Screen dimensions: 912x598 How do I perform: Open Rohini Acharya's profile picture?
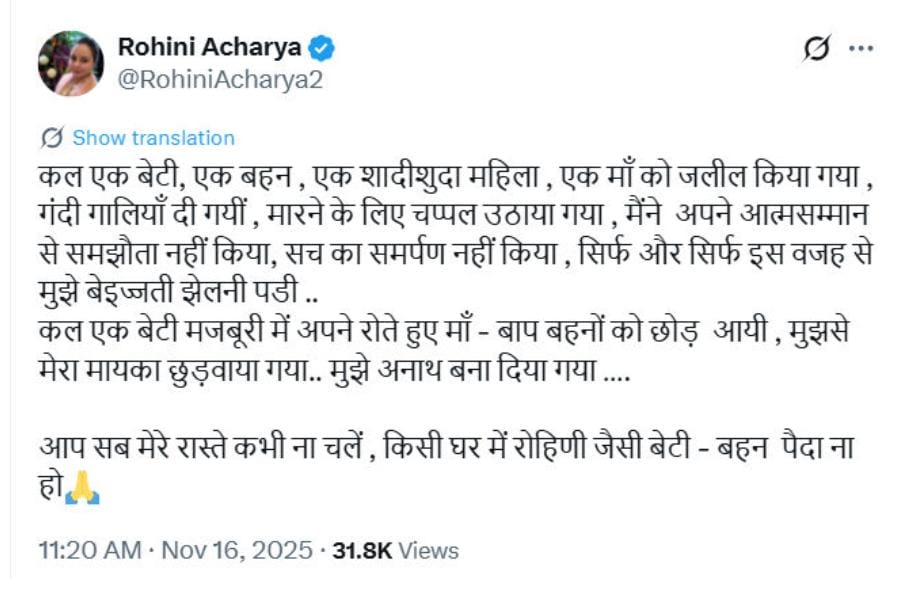point(70,63)
